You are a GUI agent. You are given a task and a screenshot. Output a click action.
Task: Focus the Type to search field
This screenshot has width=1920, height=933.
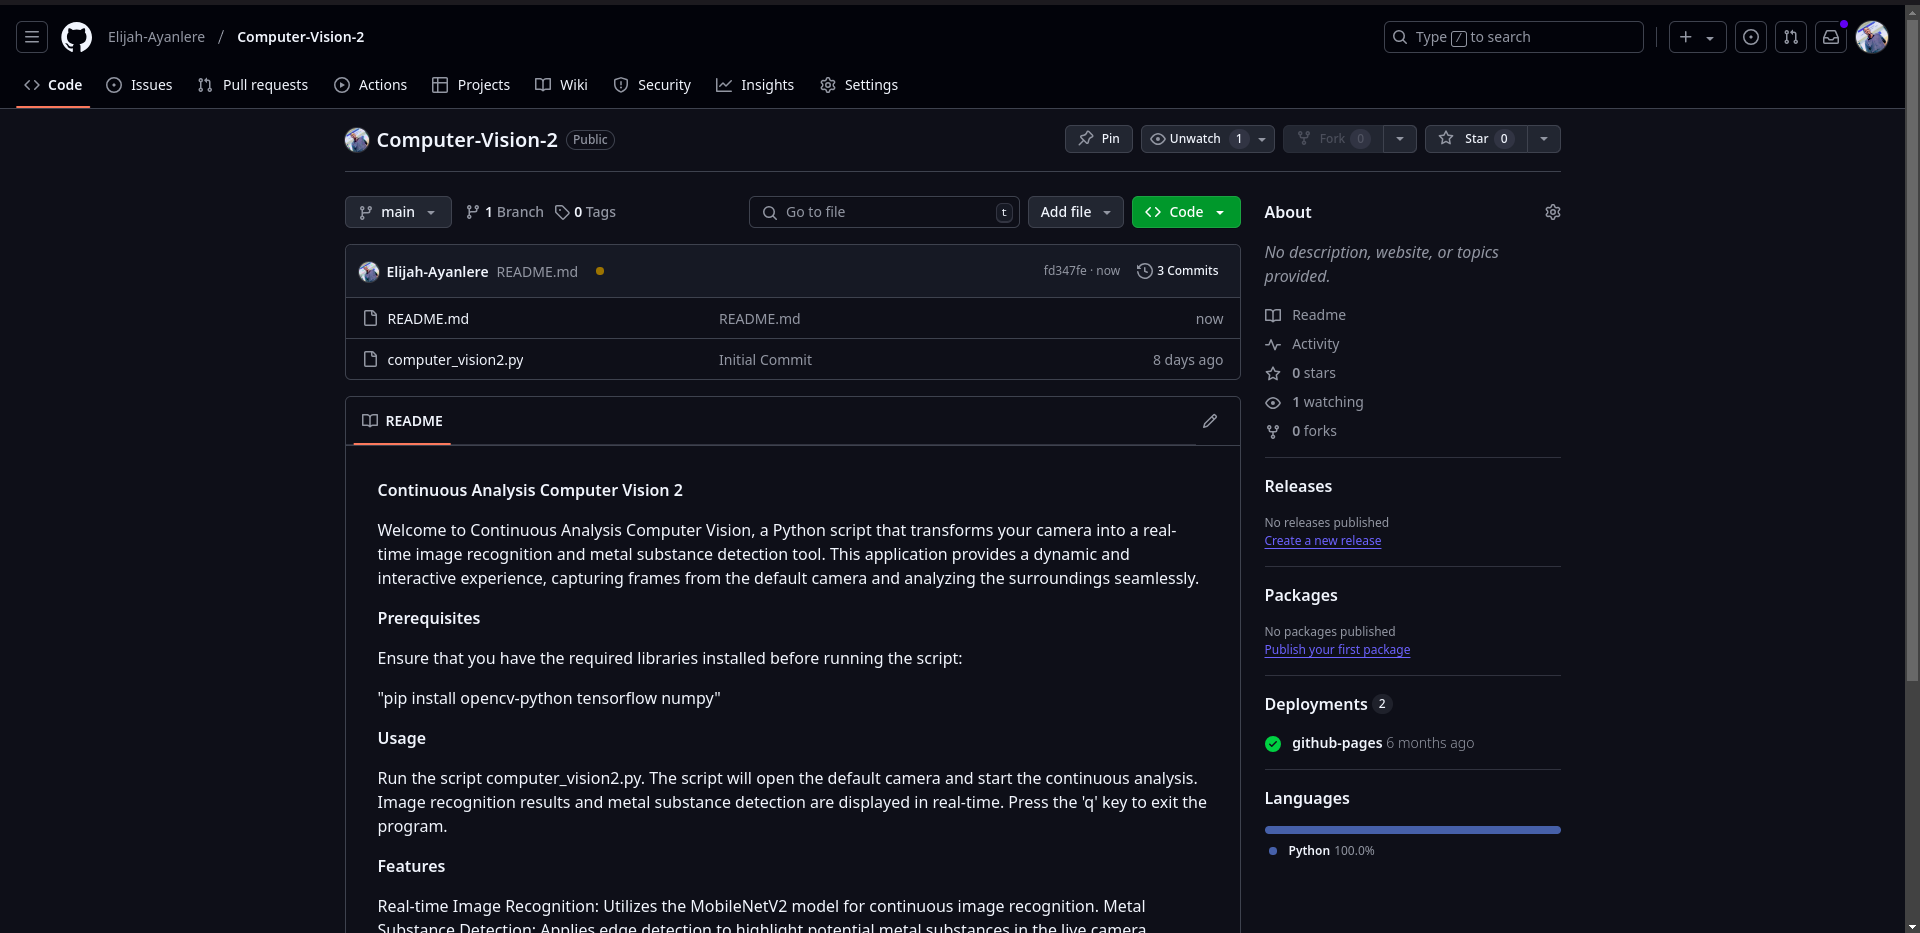[1513, 37]
